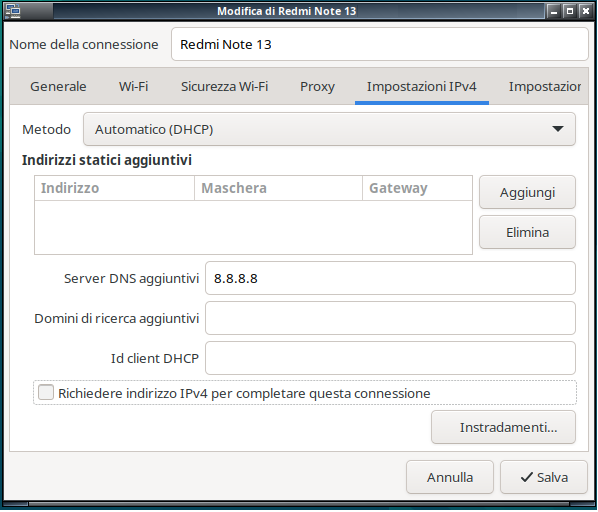598x512 pixels.
Task: Minimize the Modifica di Redmi Note 13 window
Action: (x=554, y=11)
